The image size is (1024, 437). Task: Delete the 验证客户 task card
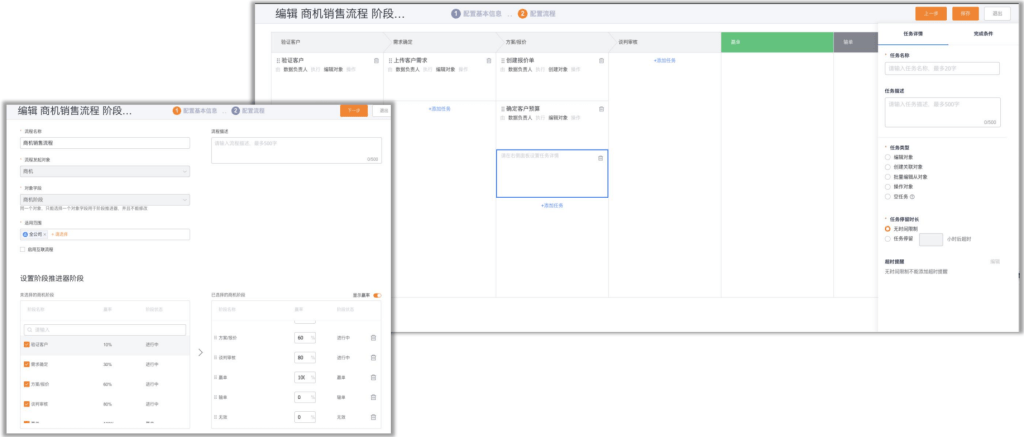pos(376,60)
